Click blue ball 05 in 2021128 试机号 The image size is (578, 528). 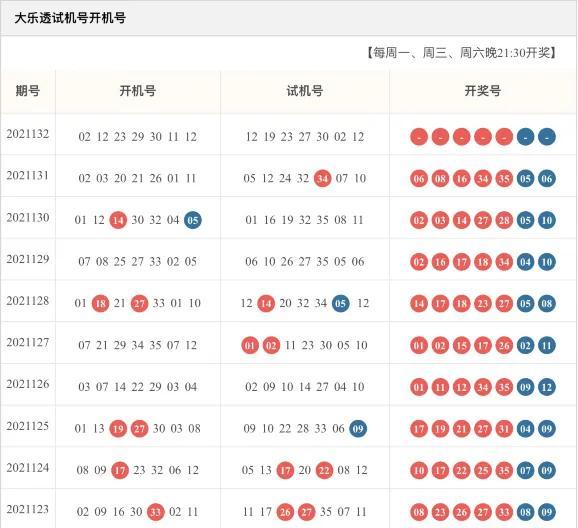coord(341,303)
